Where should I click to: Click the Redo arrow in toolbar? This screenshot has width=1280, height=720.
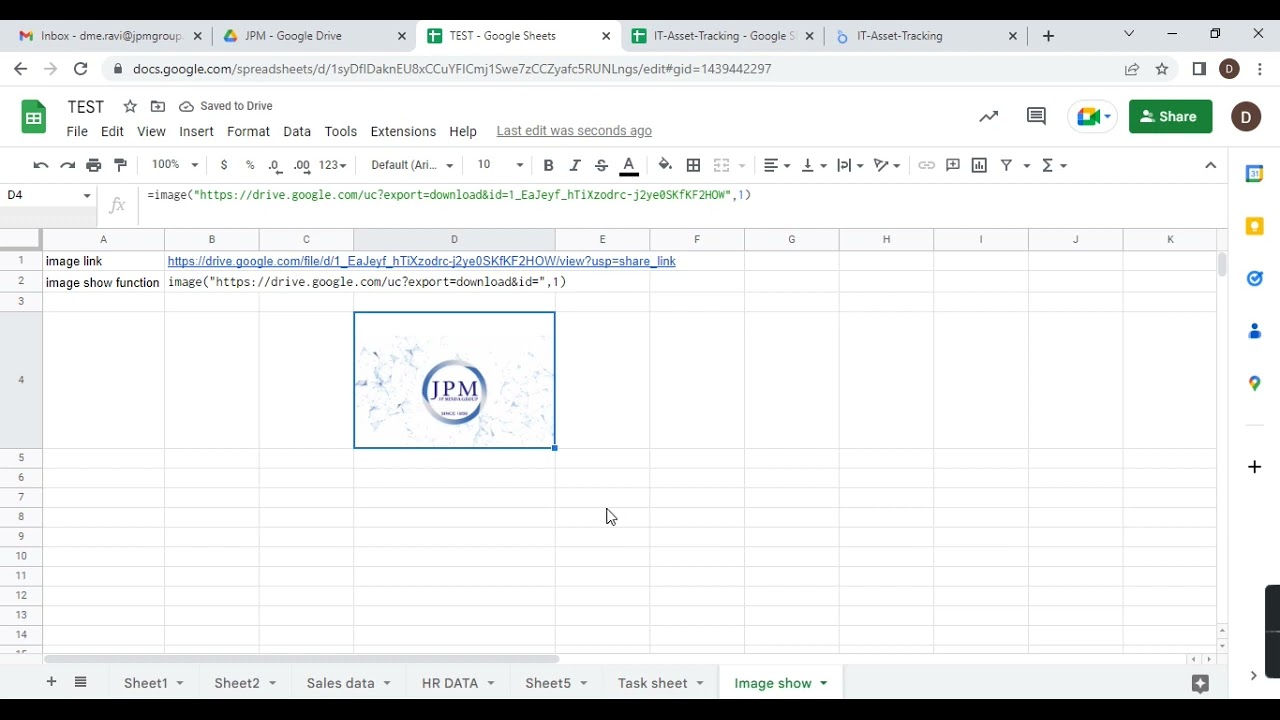point(67,165)
